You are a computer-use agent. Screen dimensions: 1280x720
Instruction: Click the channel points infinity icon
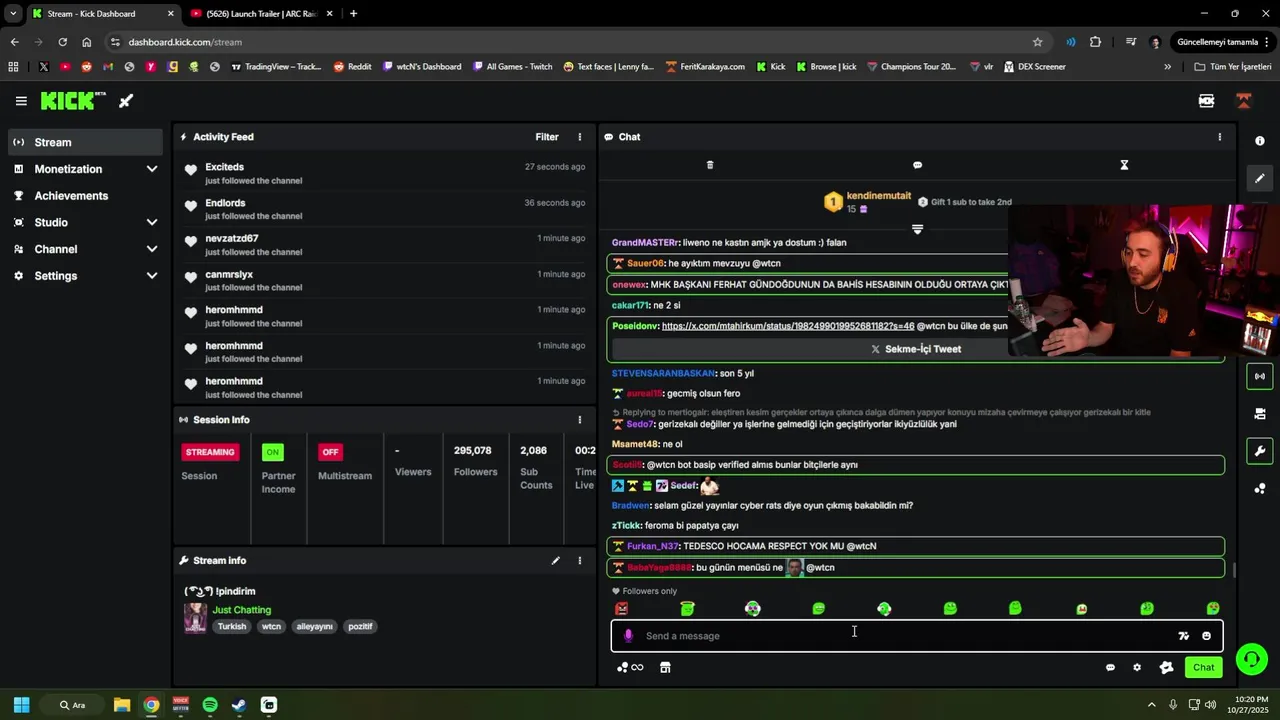click(x=630, y=667)
